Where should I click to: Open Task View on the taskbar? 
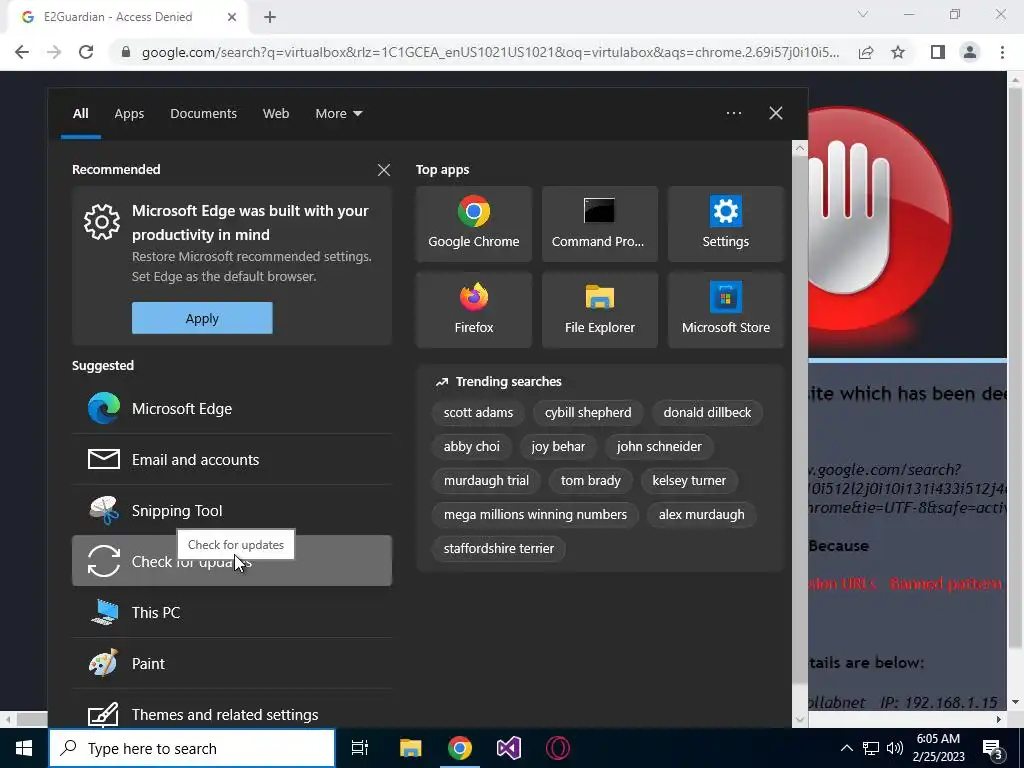(x=360, y=748)
